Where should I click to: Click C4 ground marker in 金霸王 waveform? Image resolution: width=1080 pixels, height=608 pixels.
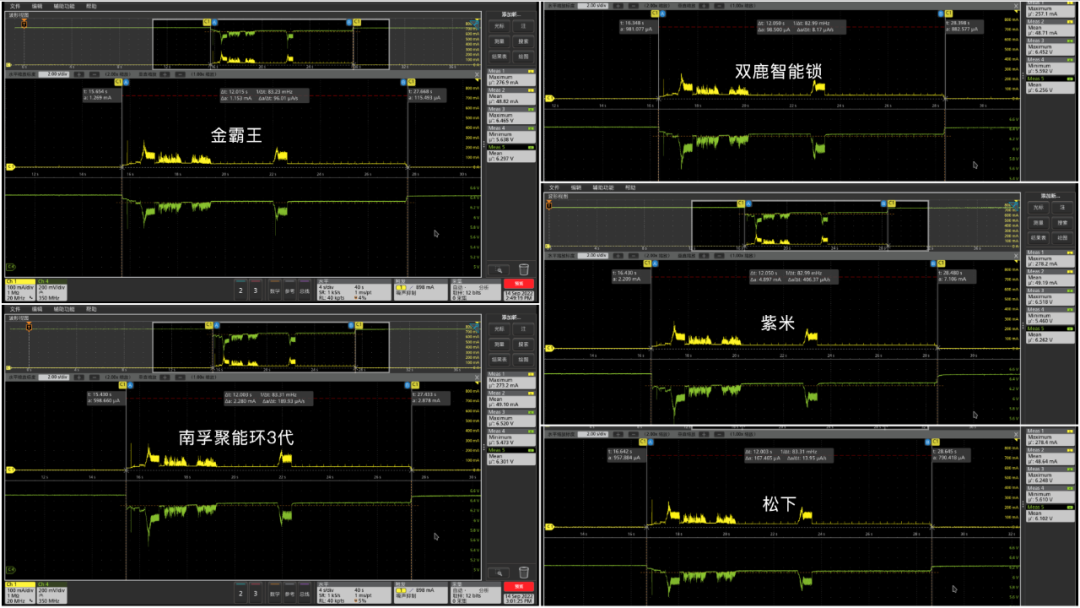pyautogui.click(x=10, y=266)
